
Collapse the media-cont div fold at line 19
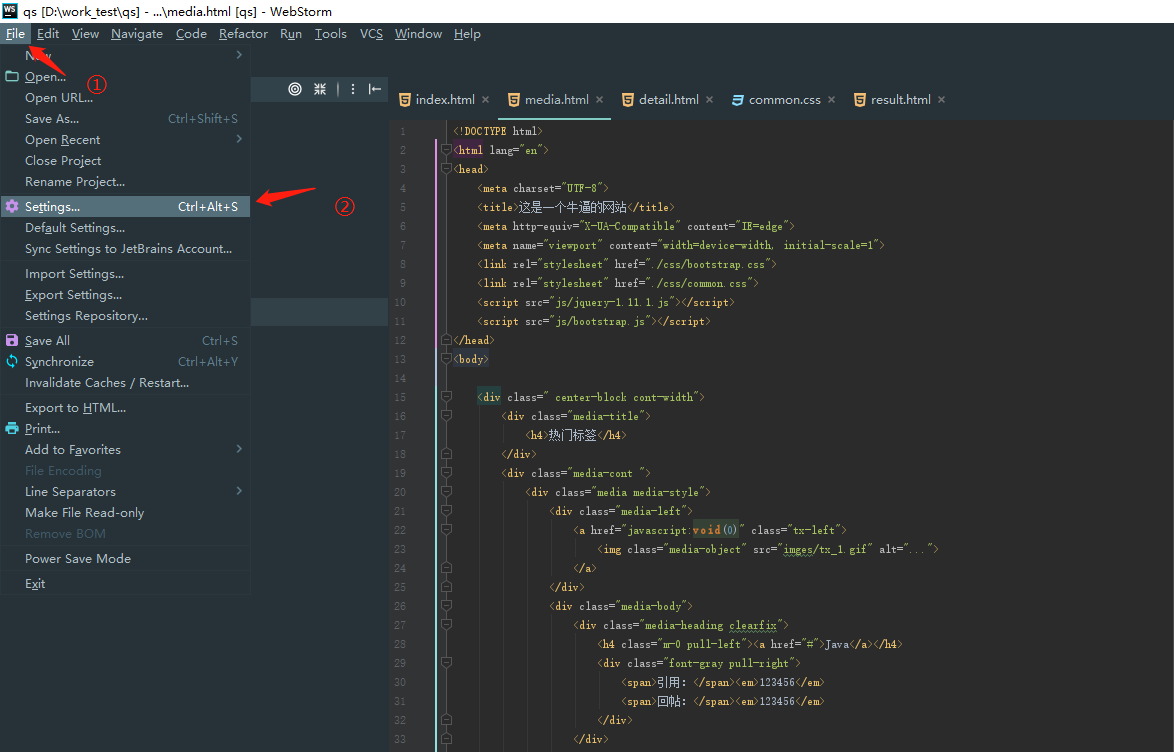coord(446,473)
